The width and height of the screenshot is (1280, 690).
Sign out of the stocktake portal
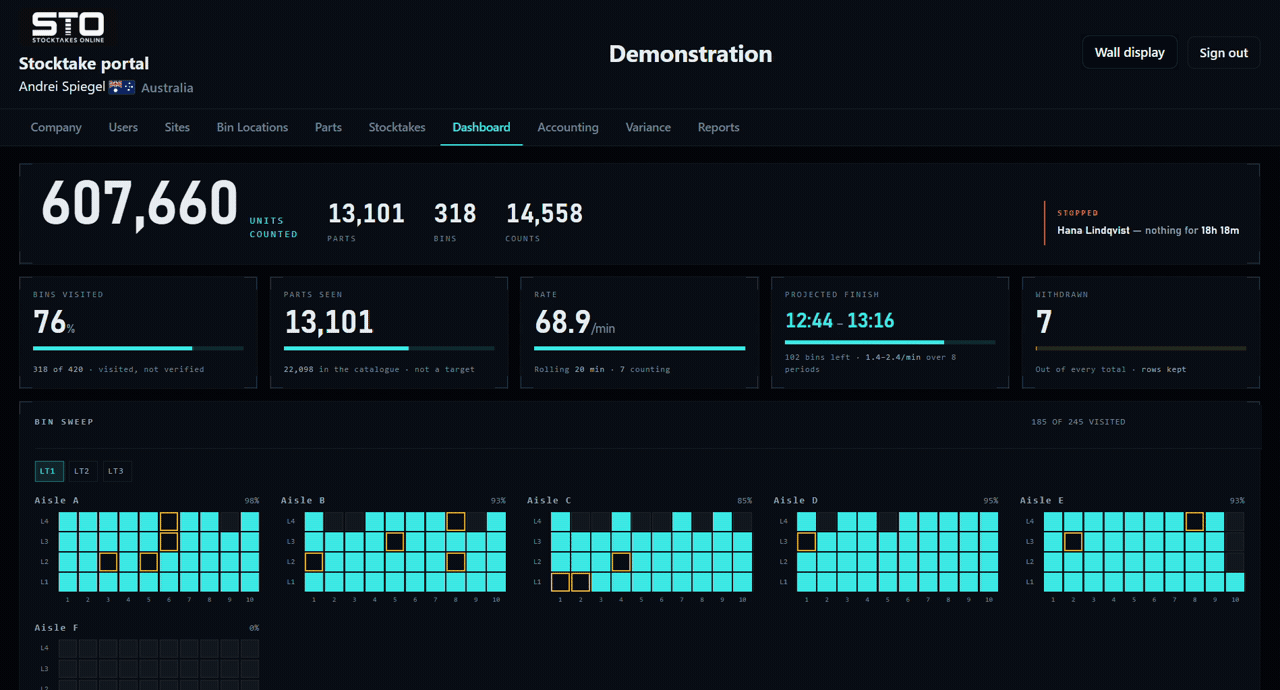click(x=1223, y=52)
